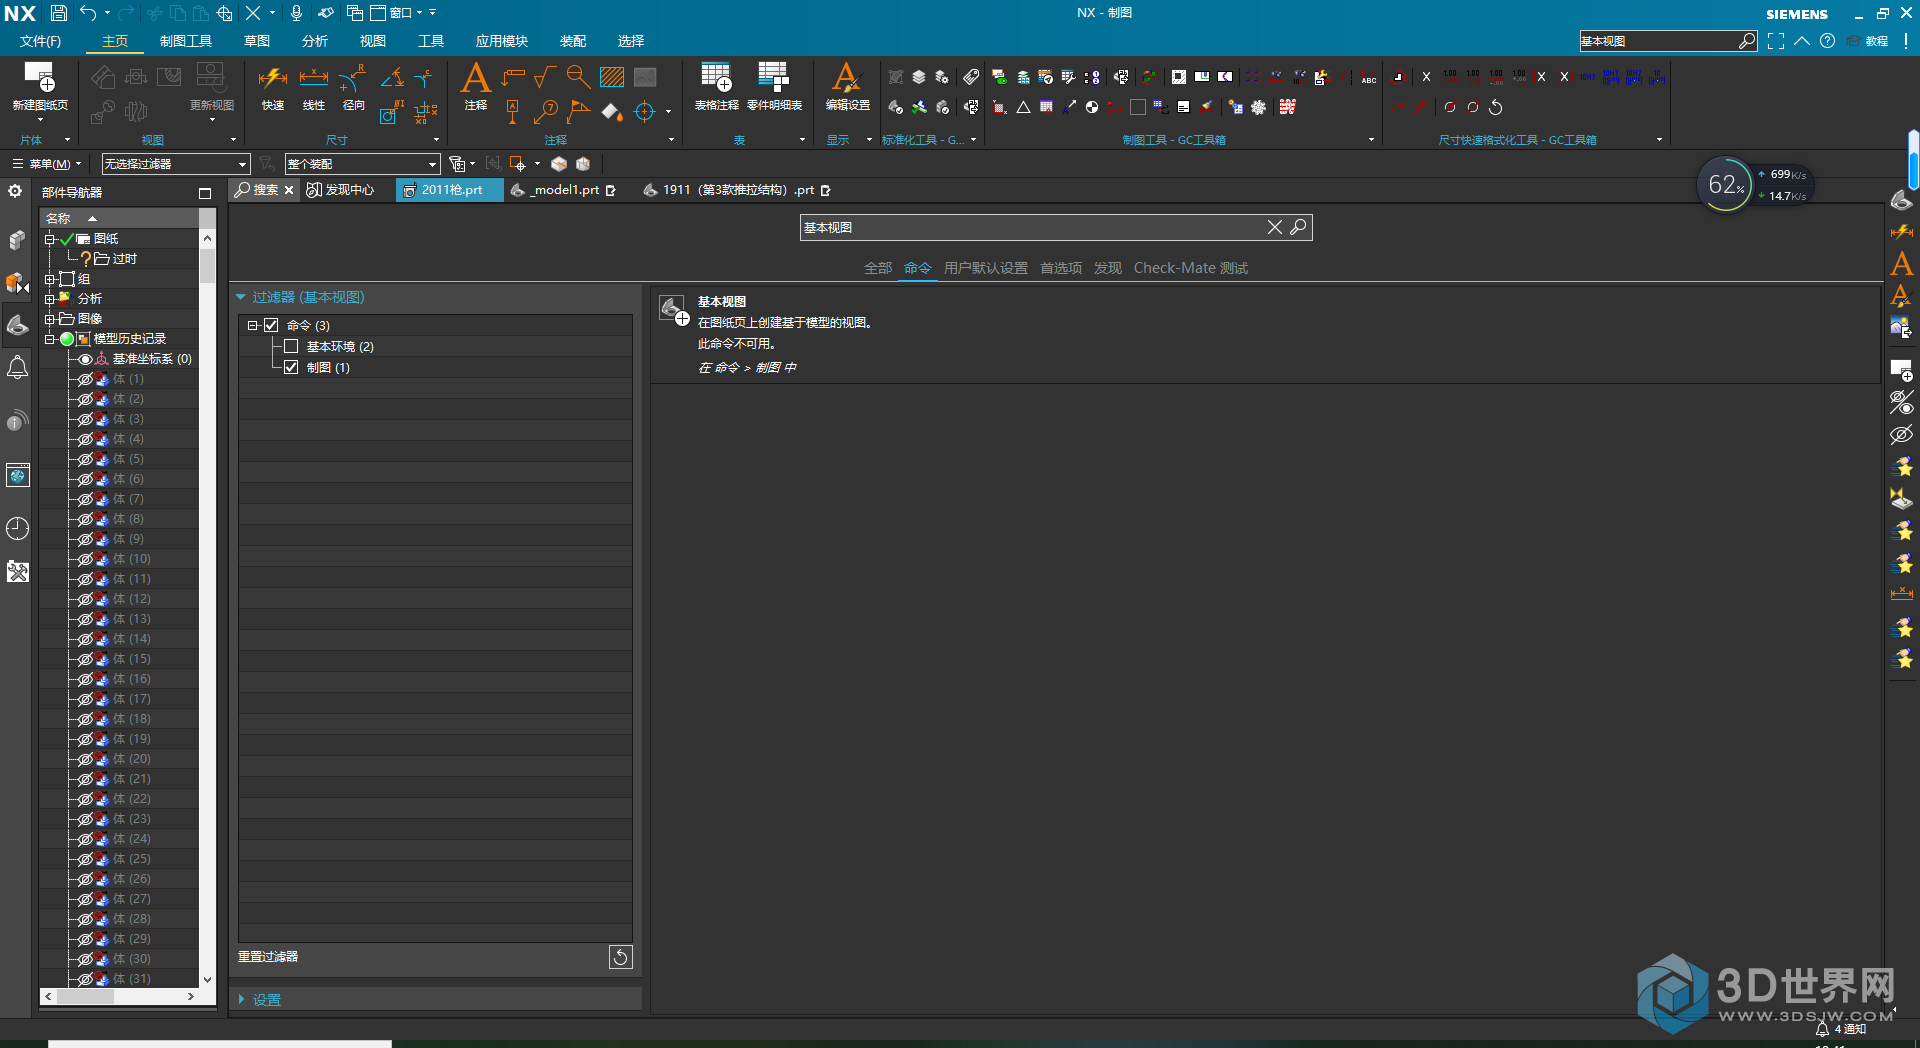1920x1048 pixels.
Task: Collapse the 模型历史记录 tree node
Action: [x=49, y=339]
